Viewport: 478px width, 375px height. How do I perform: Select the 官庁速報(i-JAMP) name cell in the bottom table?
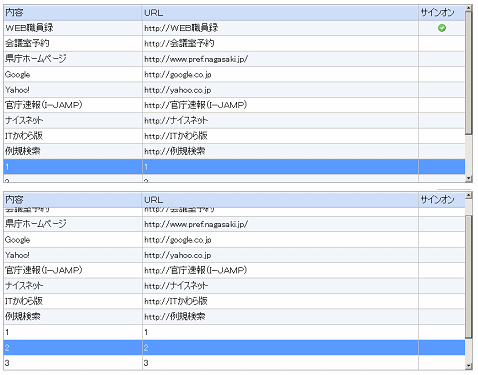click(x=73, y=270)
